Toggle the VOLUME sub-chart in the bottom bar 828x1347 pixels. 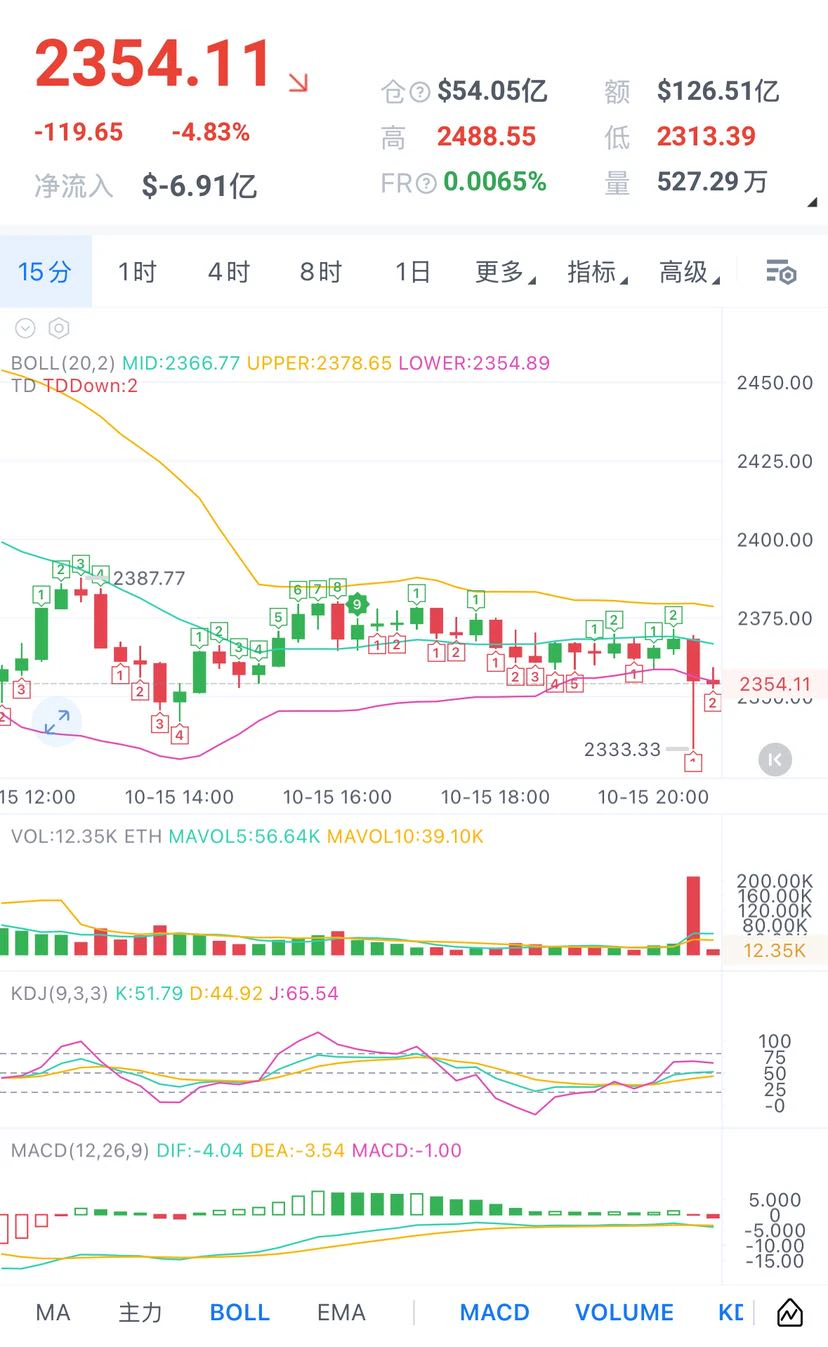point(625,1312)
